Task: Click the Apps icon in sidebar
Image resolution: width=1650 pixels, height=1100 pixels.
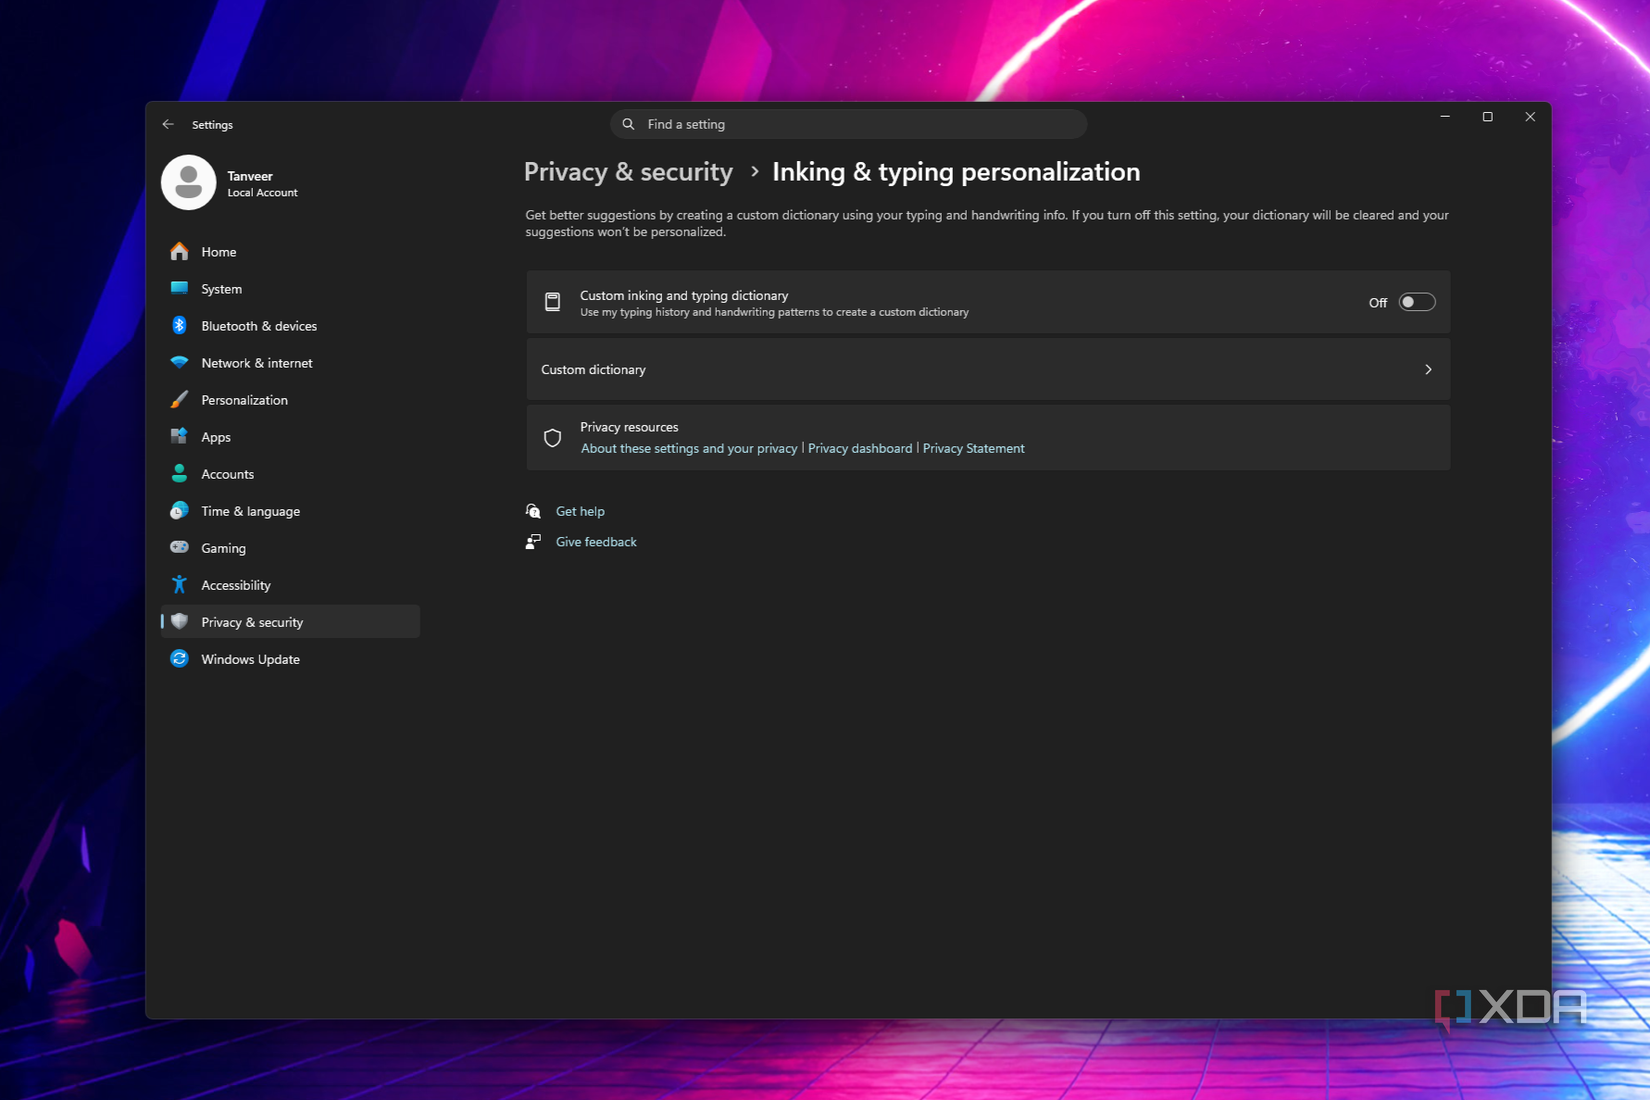Action: point(179,436)
